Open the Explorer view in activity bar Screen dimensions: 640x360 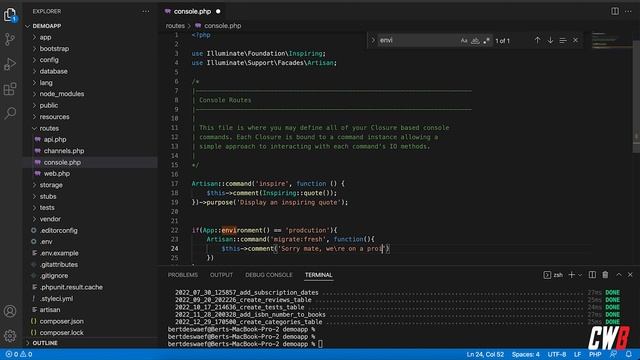click(x=10, y=15)
